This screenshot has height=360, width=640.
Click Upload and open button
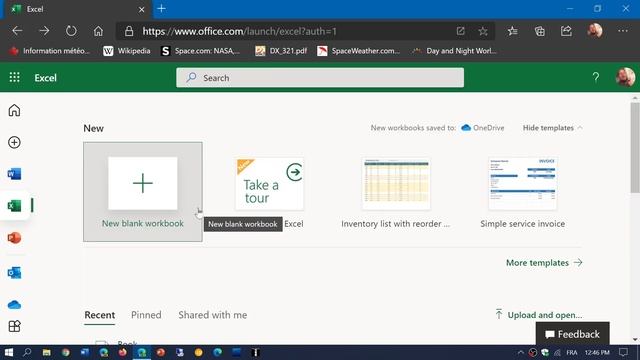(539, 315)
